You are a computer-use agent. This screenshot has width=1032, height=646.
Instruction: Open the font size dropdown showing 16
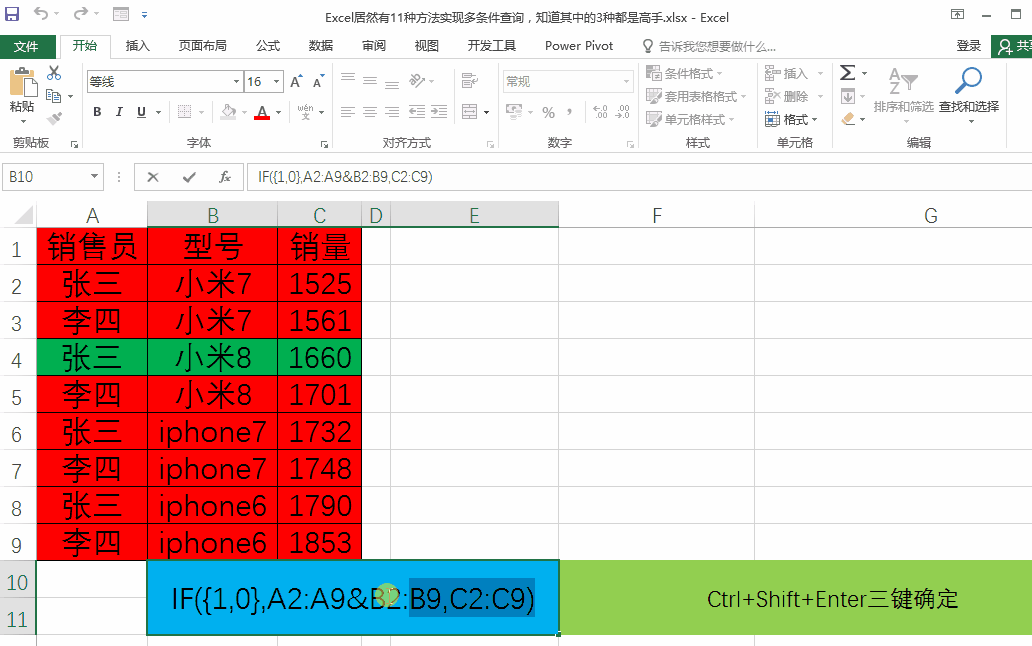276,82
